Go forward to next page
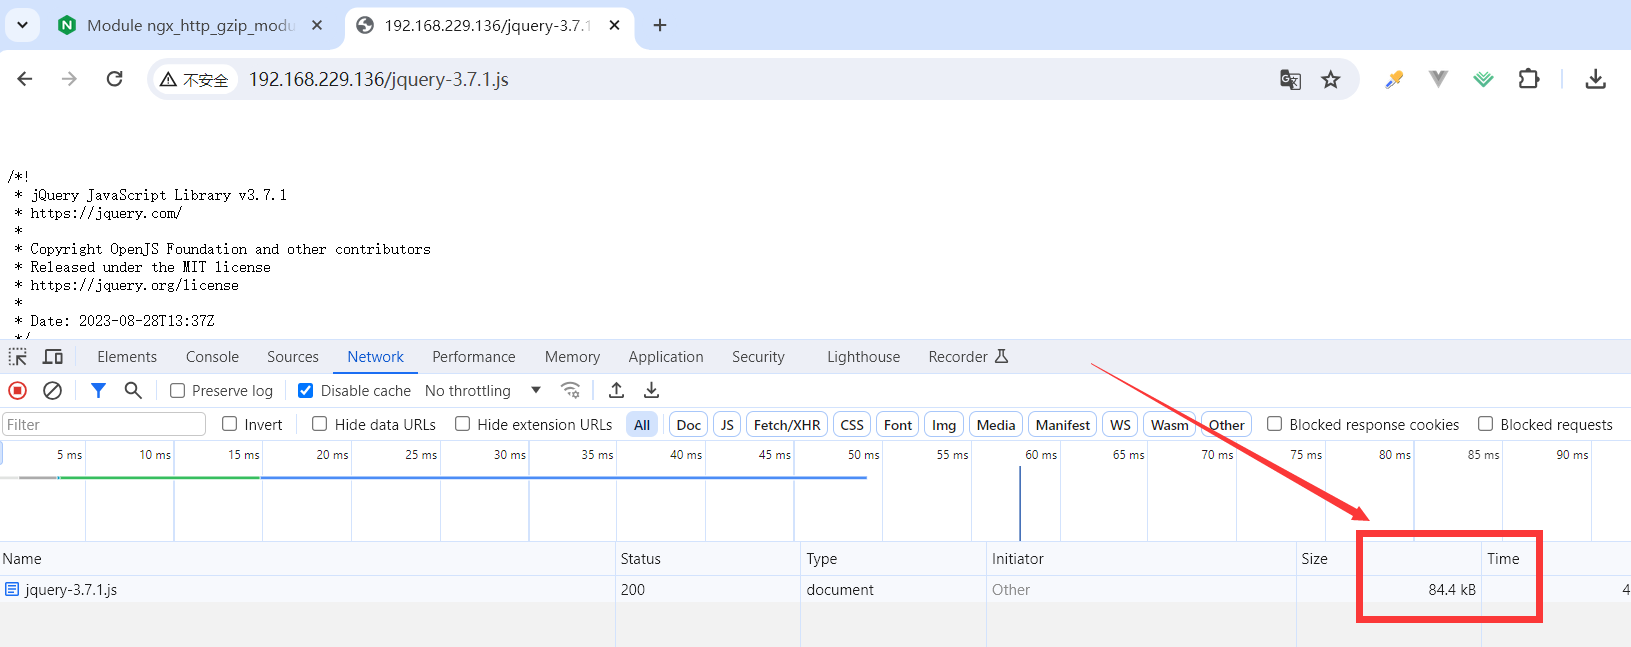1631x647 pixels. (x=69, y=79)
